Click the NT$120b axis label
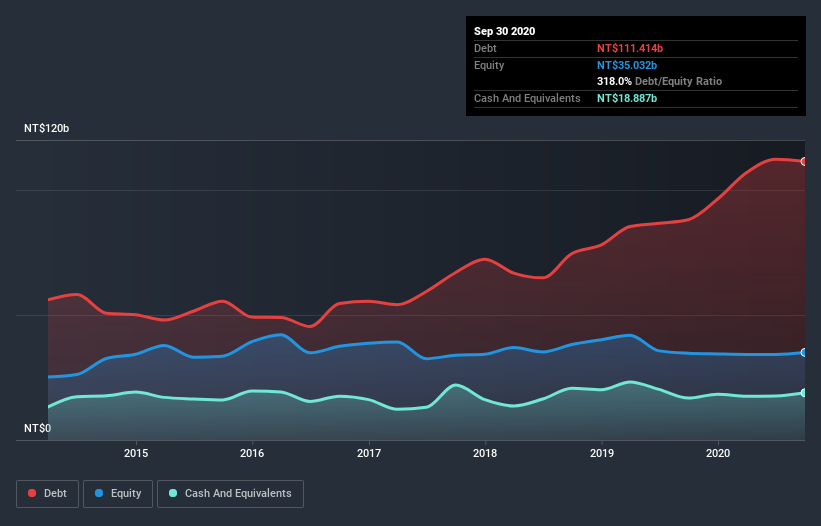Image resolution: width=821 pixels, height=526 pixels. click(47, 128)
